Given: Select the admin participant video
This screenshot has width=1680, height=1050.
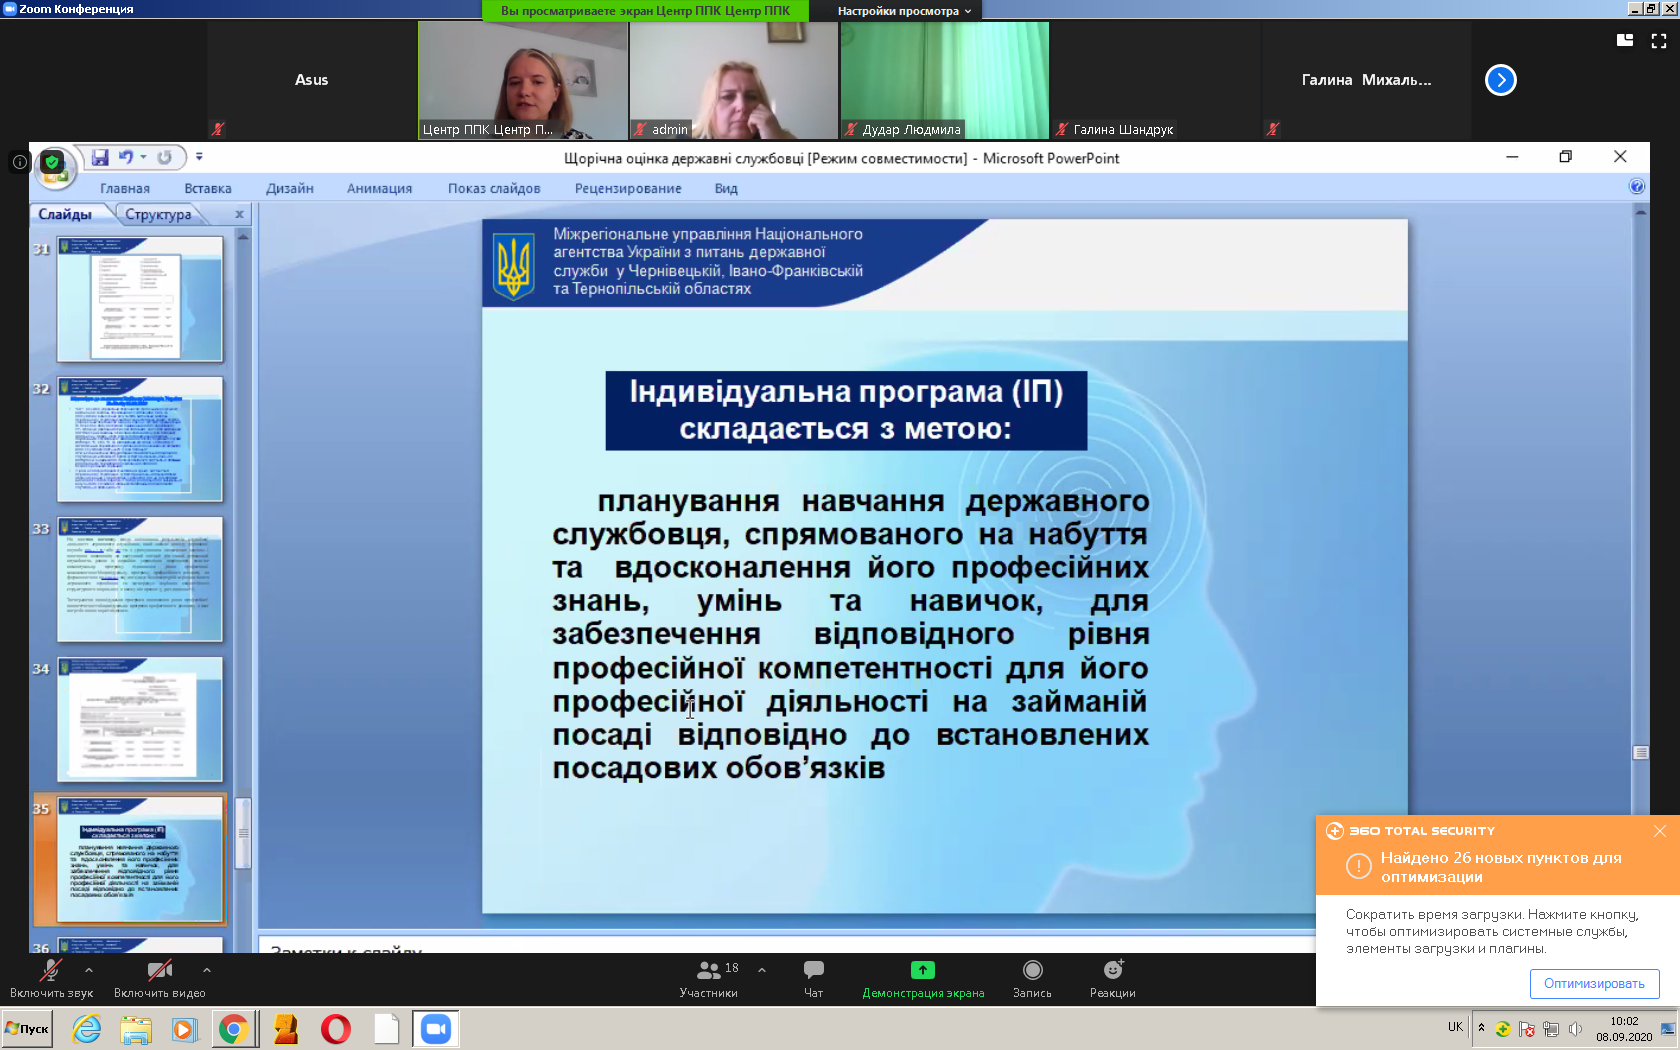Looking at the screenshot, I should pos(733,80).
